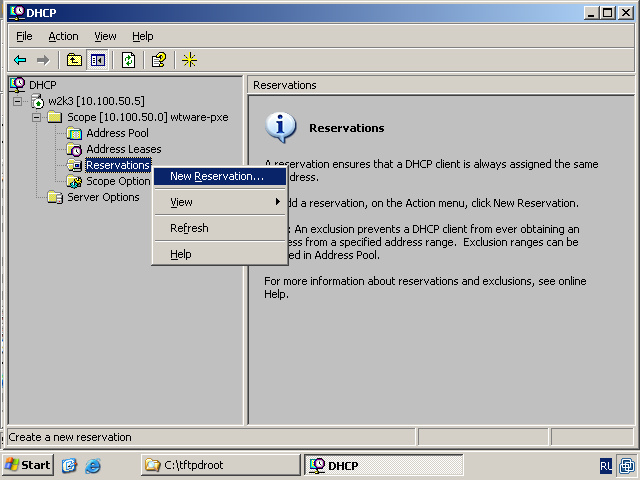The height and width of the screenshot is (480, 640).
Task: Click the Back arrow toolbar icon
Action: [x=20, y=60]
